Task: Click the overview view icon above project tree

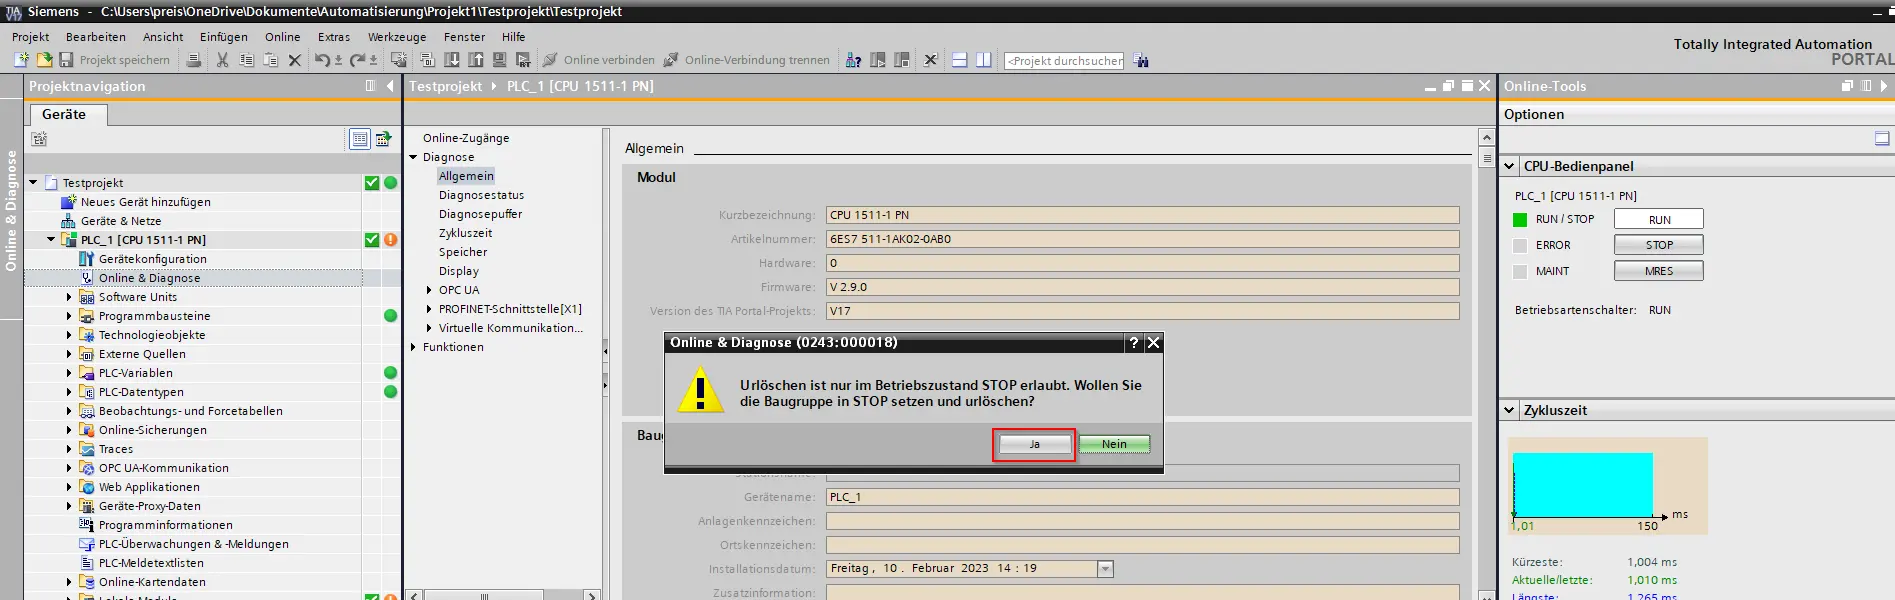Action: [359, 139]
